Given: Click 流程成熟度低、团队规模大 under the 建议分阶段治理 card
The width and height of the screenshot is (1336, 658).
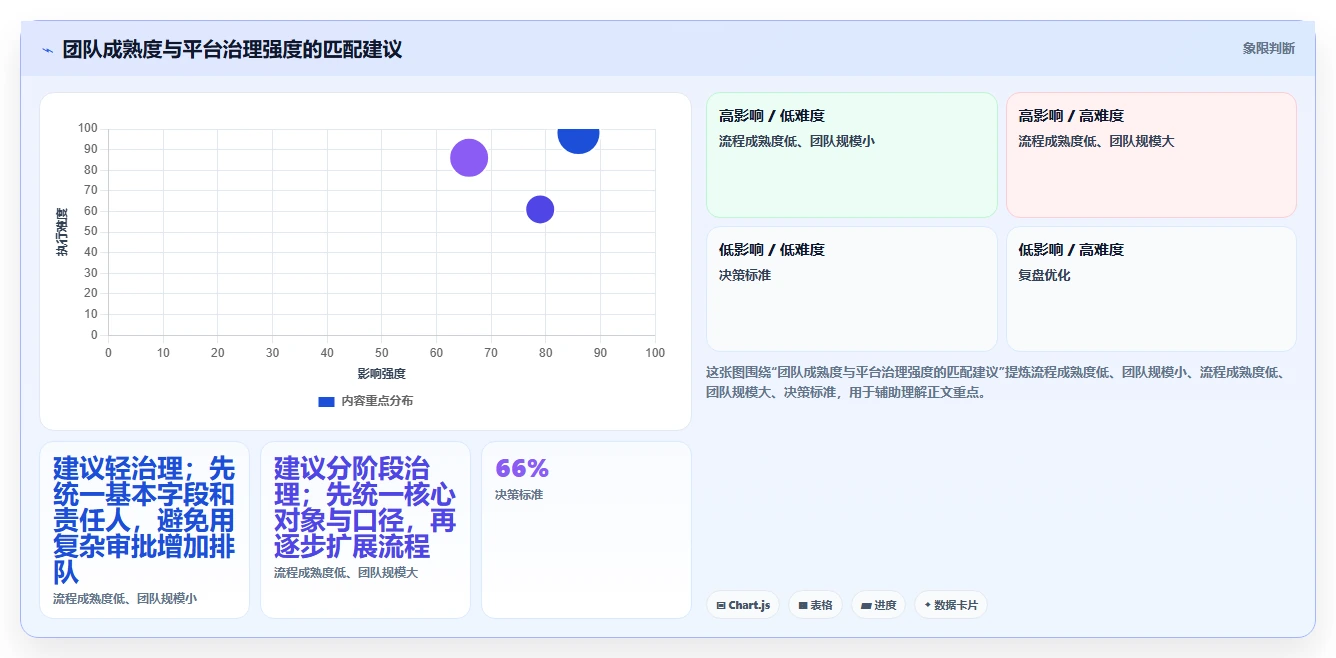Looking at the screenshot, I should 346,573.
